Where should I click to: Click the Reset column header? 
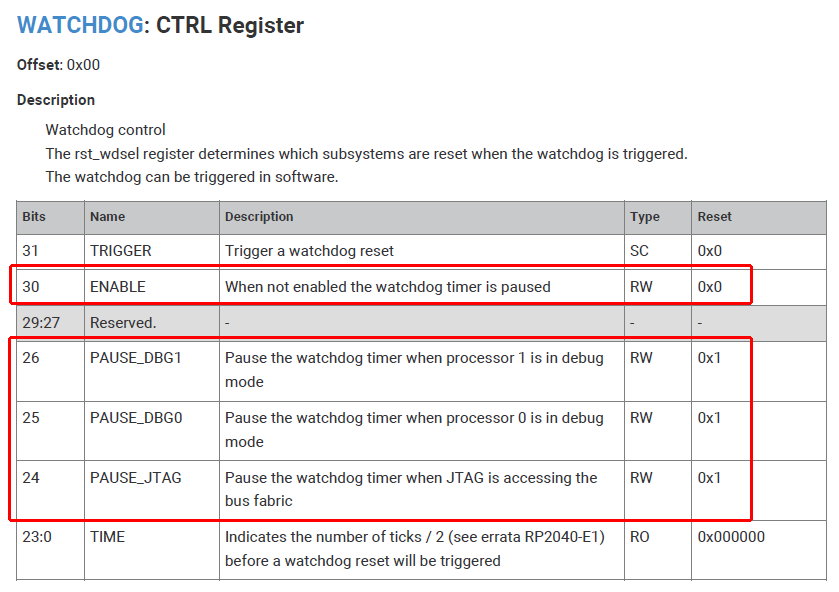pos(714,216)
